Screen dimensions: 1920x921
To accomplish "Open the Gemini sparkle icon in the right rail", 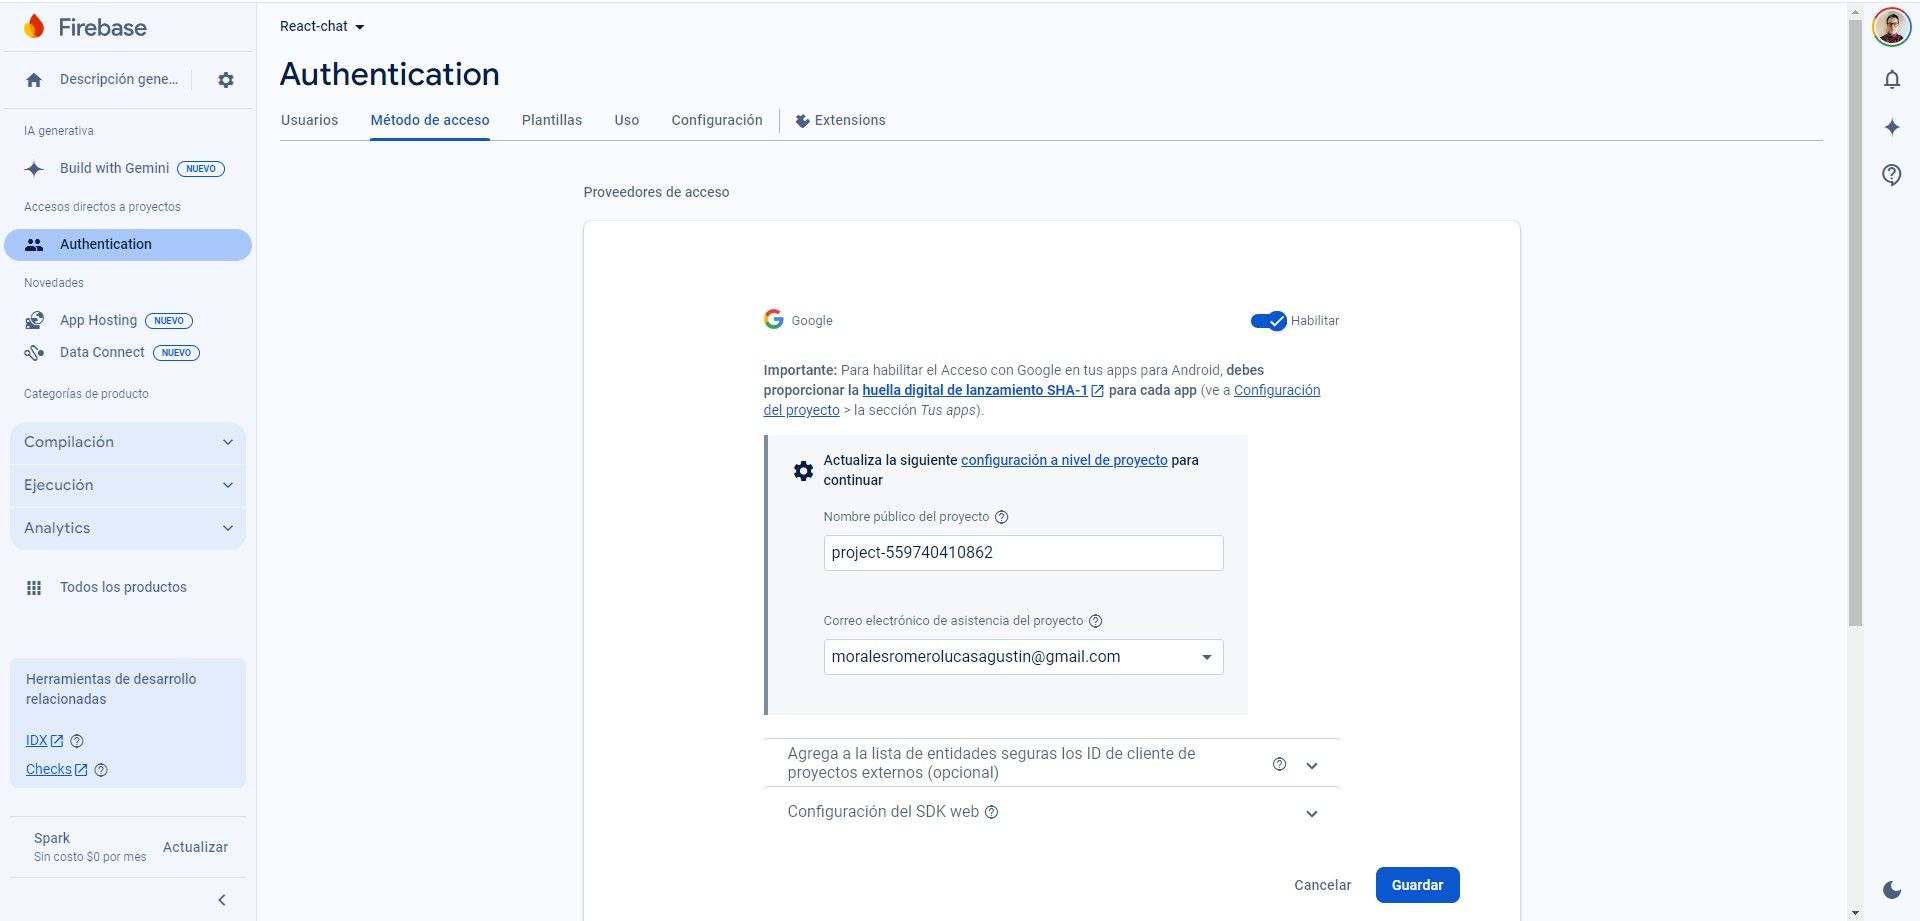I will pyautogui.click(x=1892, y=127).
